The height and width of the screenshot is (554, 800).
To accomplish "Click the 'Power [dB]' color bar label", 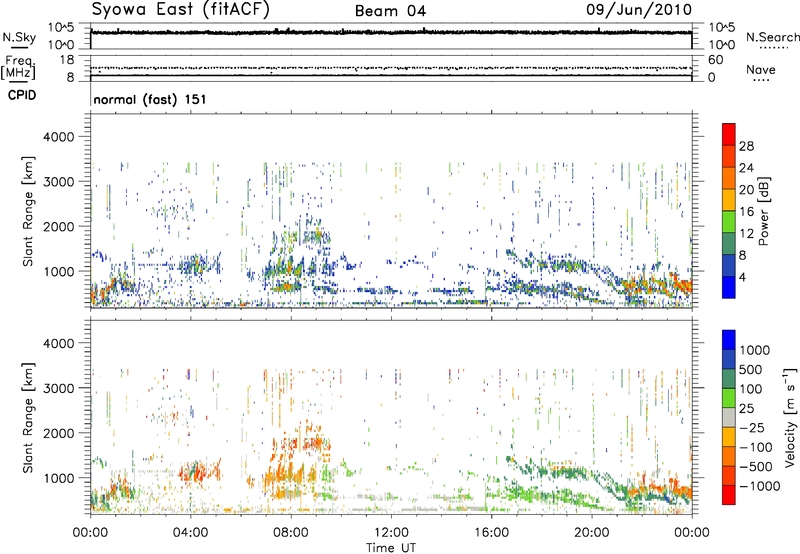I will point(763,211).
